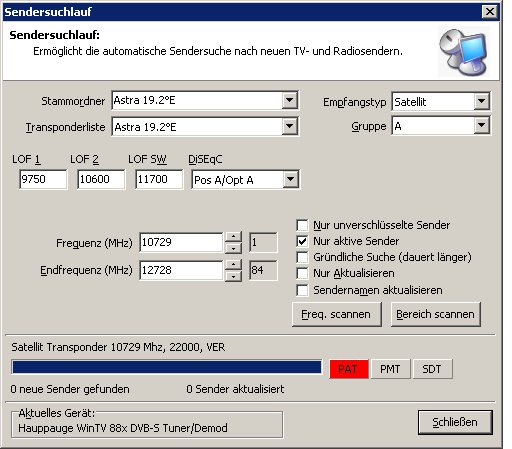Enable Gründliche Suche checkbox
Screen dimensions: 512x449
point(302,257)
